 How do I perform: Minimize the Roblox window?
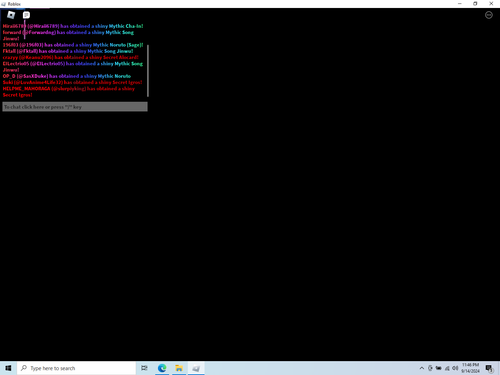pos(460,4)
